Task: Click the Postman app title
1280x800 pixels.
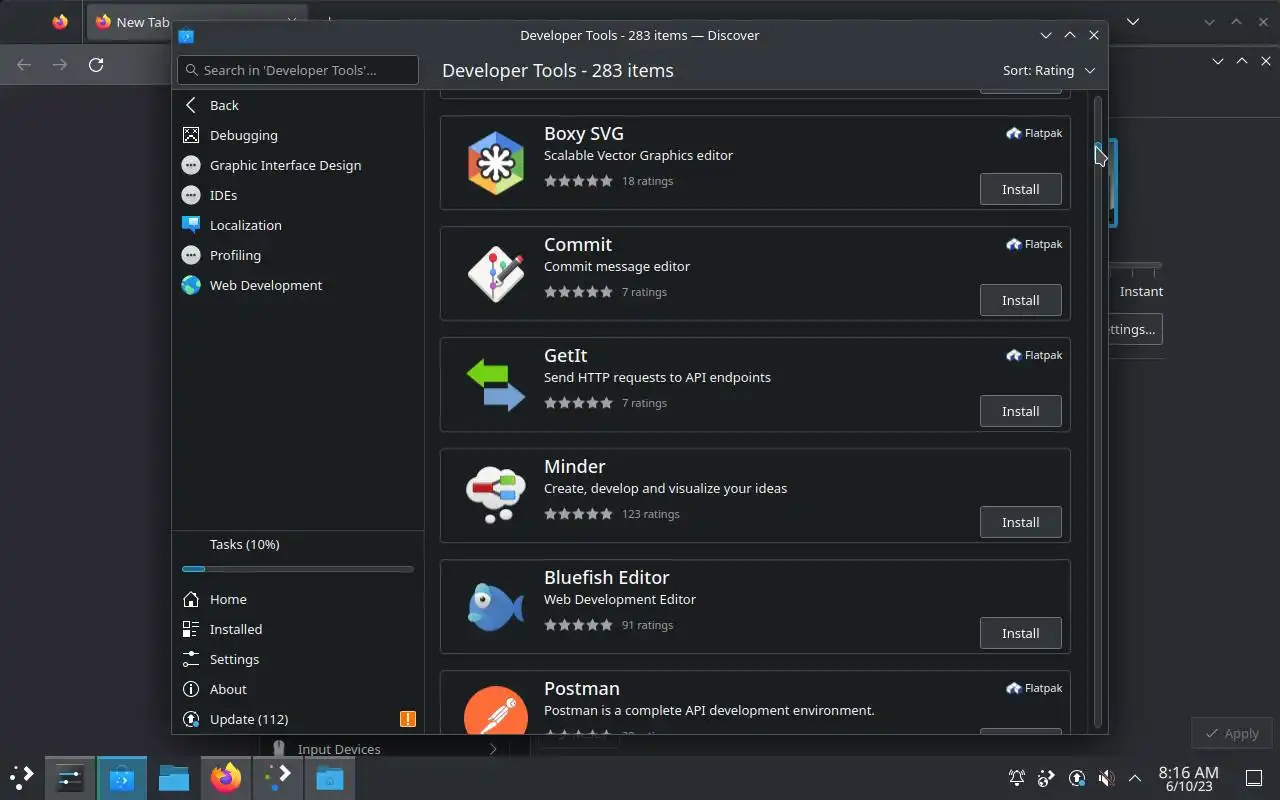Action: 582,688
